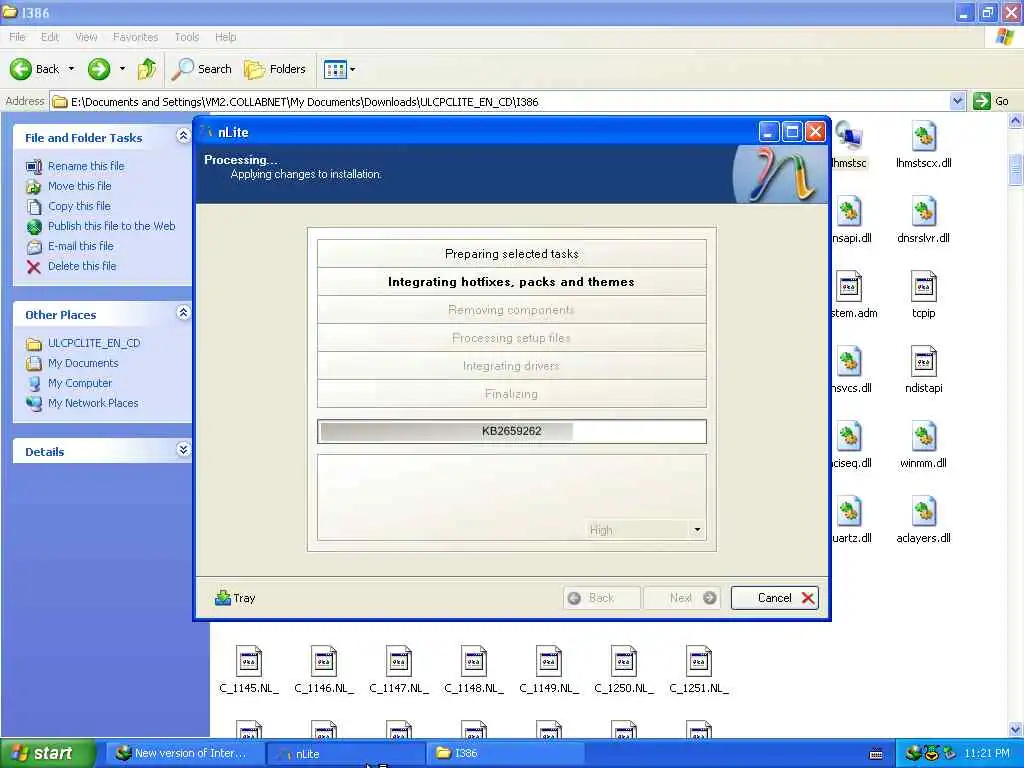The width and height of the screenshot is (1024, 768).
Task: Collapse the File and Folder Tasks panel
Action: click(183, 136)
